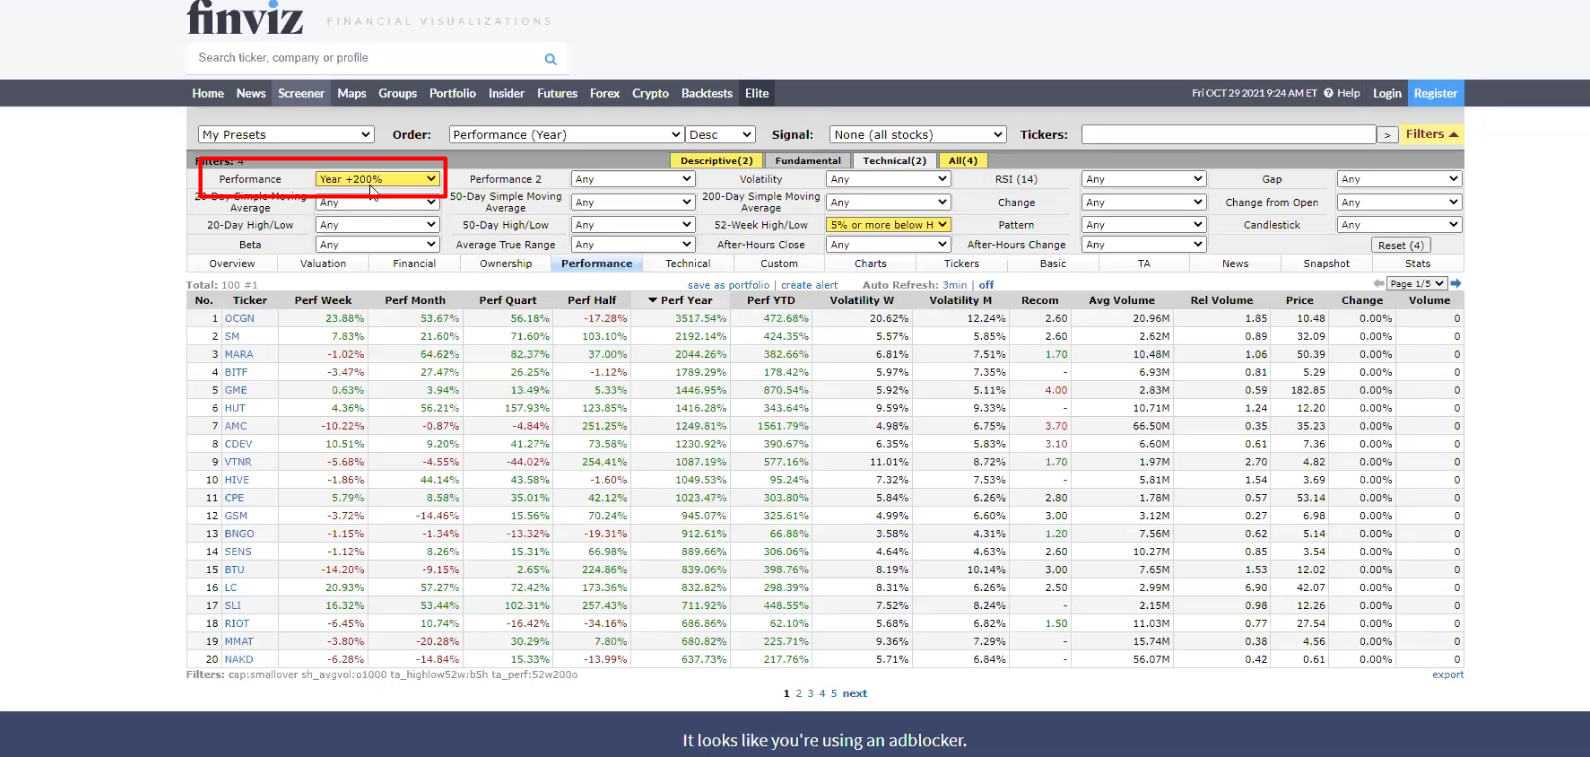Click the search magnifier icon
The height and width of the screenshot is (757, 1590).
(550, 59)
